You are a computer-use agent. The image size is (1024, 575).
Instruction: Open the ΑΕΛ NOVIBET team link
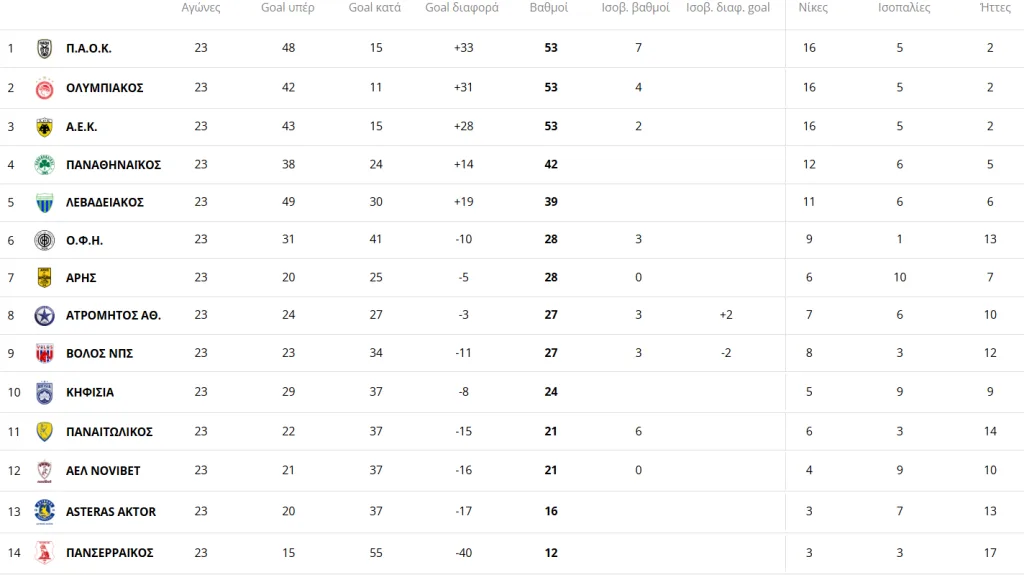(x=103, y=471)
